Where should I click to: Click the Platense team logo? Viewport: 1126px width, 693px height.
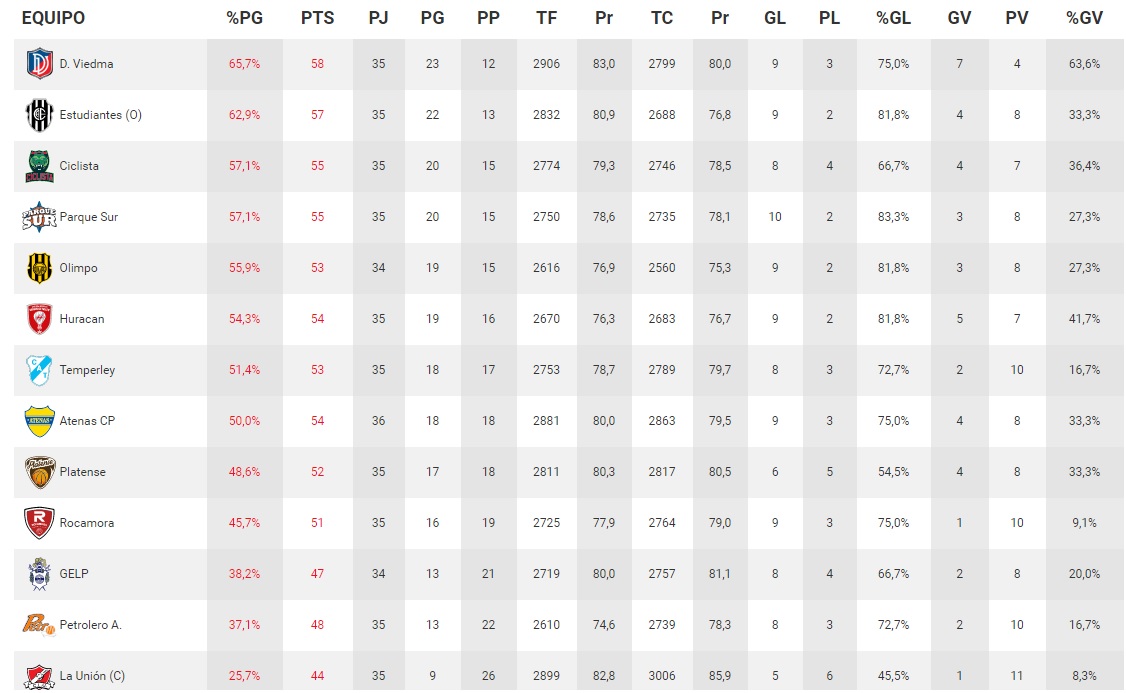point(39,472)
